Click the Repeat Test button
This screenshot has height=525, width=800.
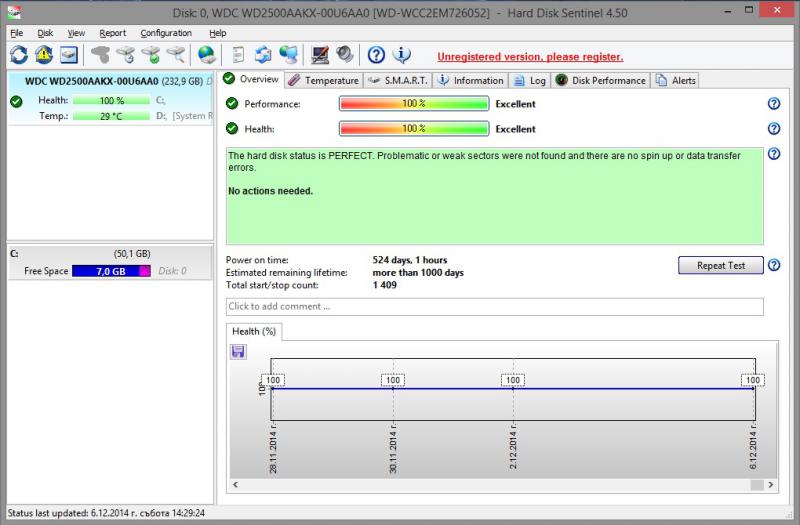click(721, 265)
